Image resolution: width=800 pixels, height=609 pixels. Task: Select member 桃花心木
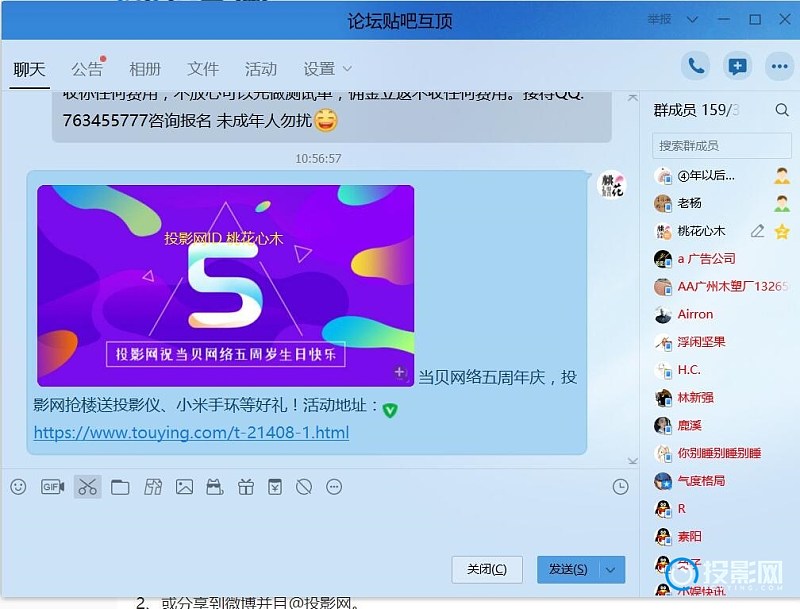click(721, 231)
